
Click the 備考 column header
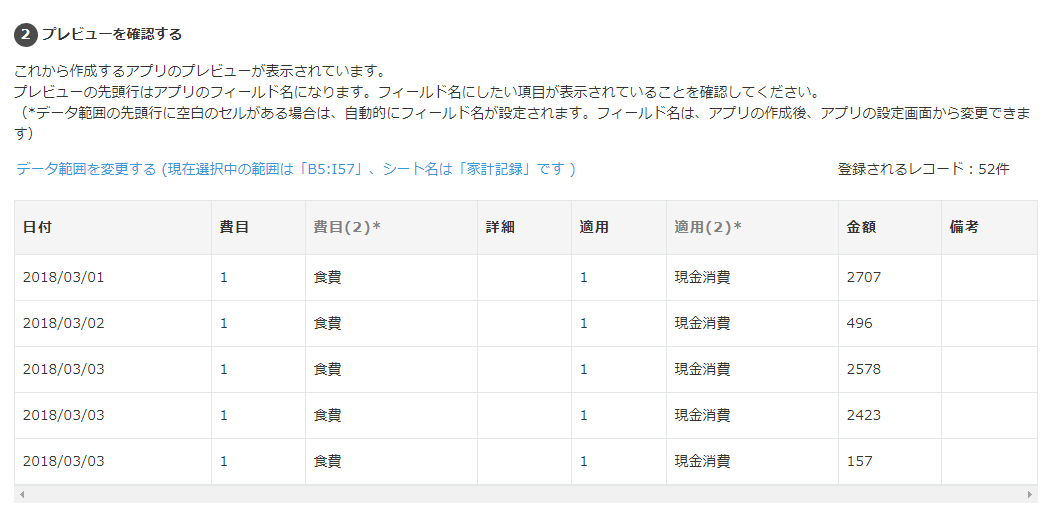click(989, 228)
